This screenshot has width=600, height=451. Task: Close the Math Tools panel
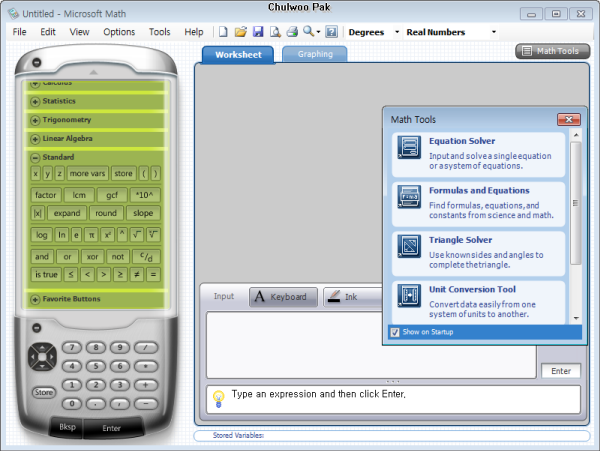click(x=569, y=120)
